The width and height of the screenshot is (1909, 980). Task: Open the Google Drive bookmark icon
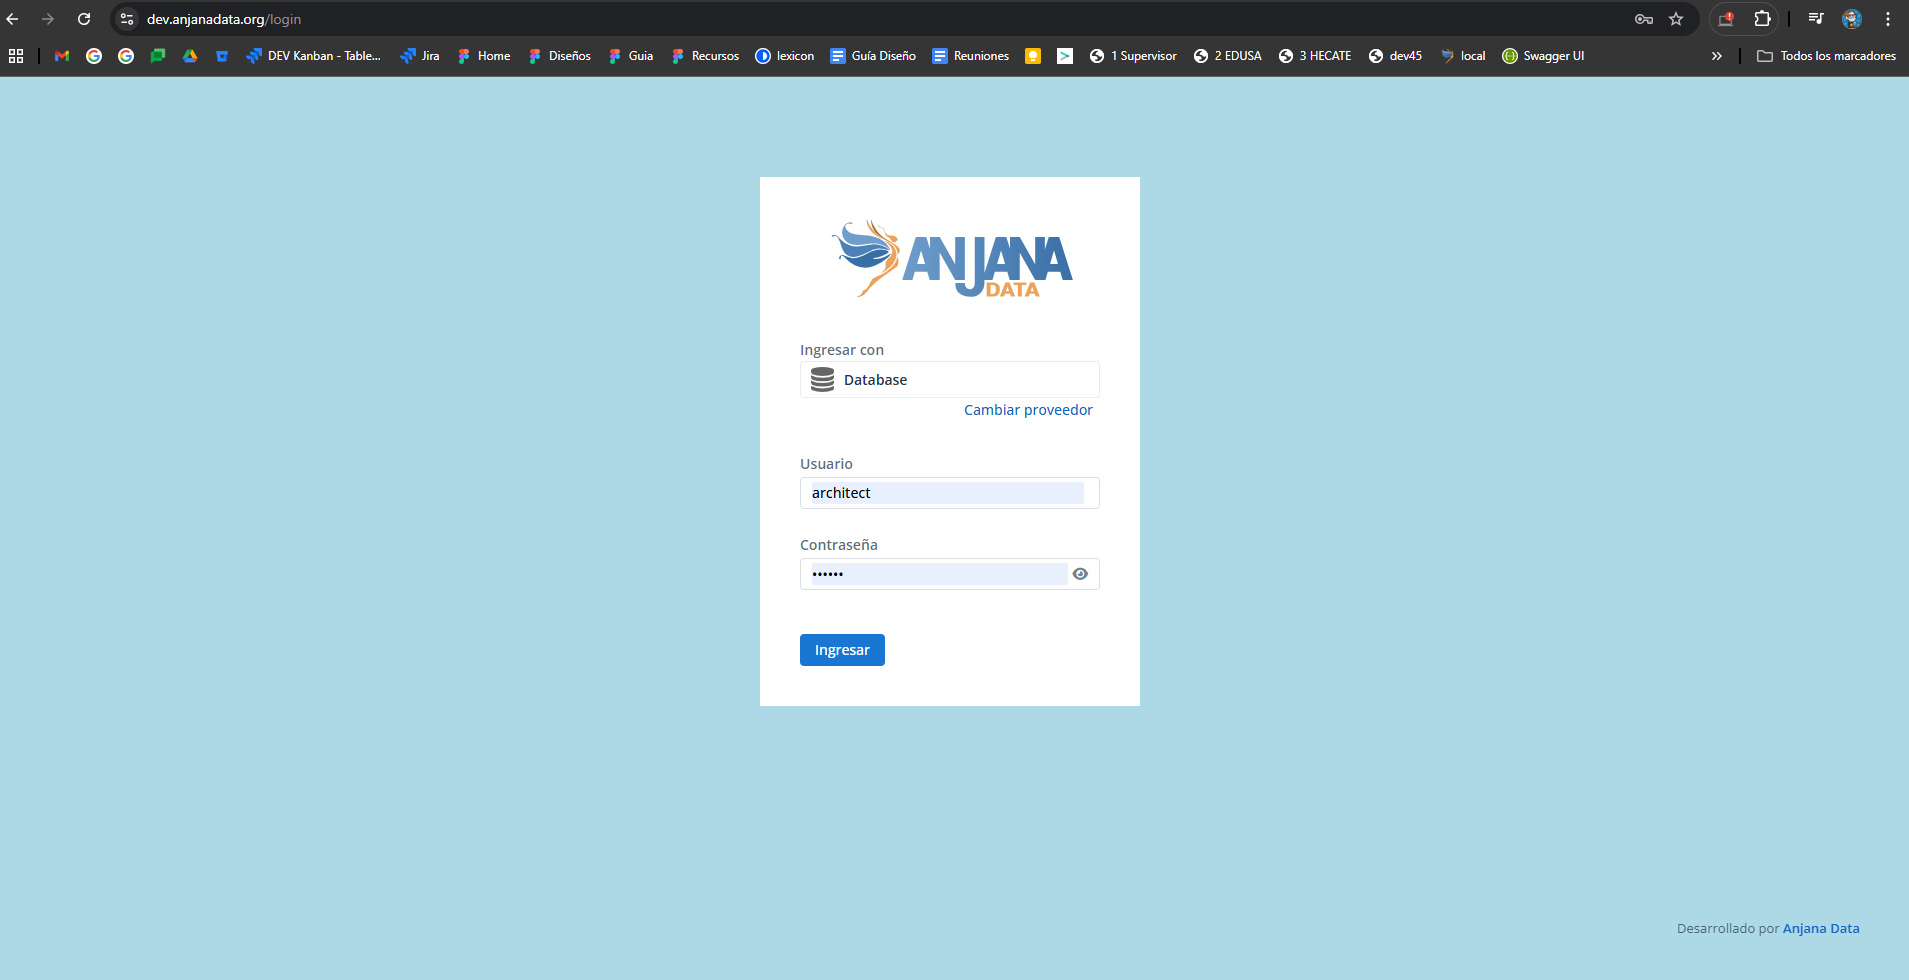pos(190,56)
